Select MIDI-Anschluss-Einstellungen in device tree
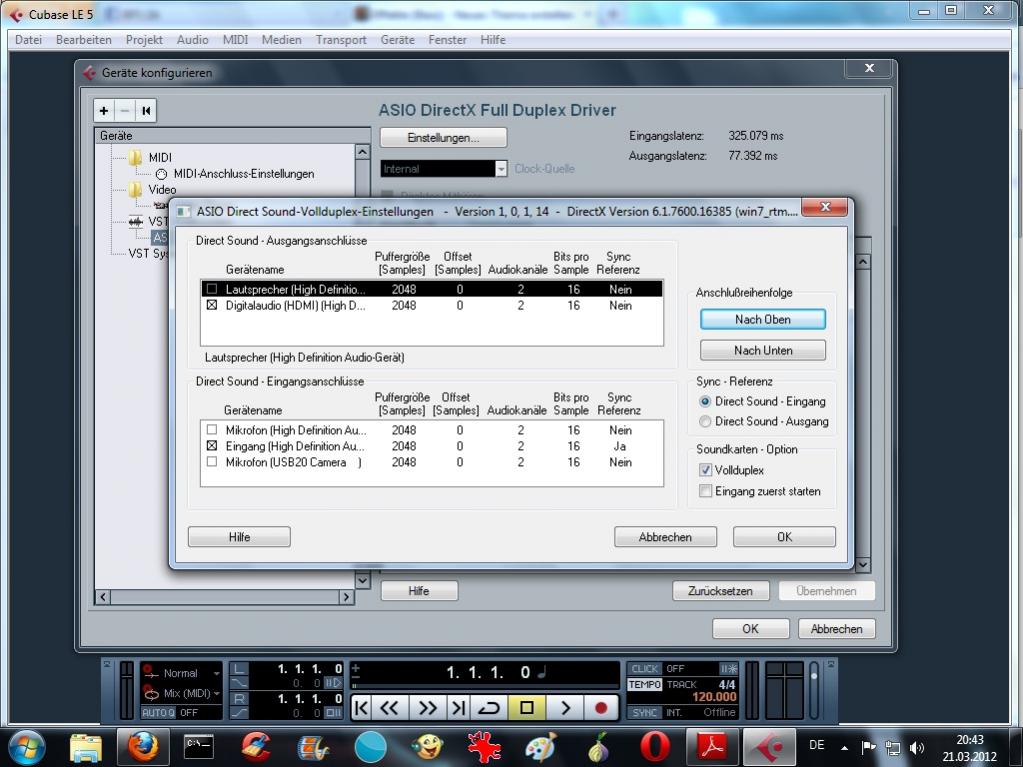 (x=243, y=173)
